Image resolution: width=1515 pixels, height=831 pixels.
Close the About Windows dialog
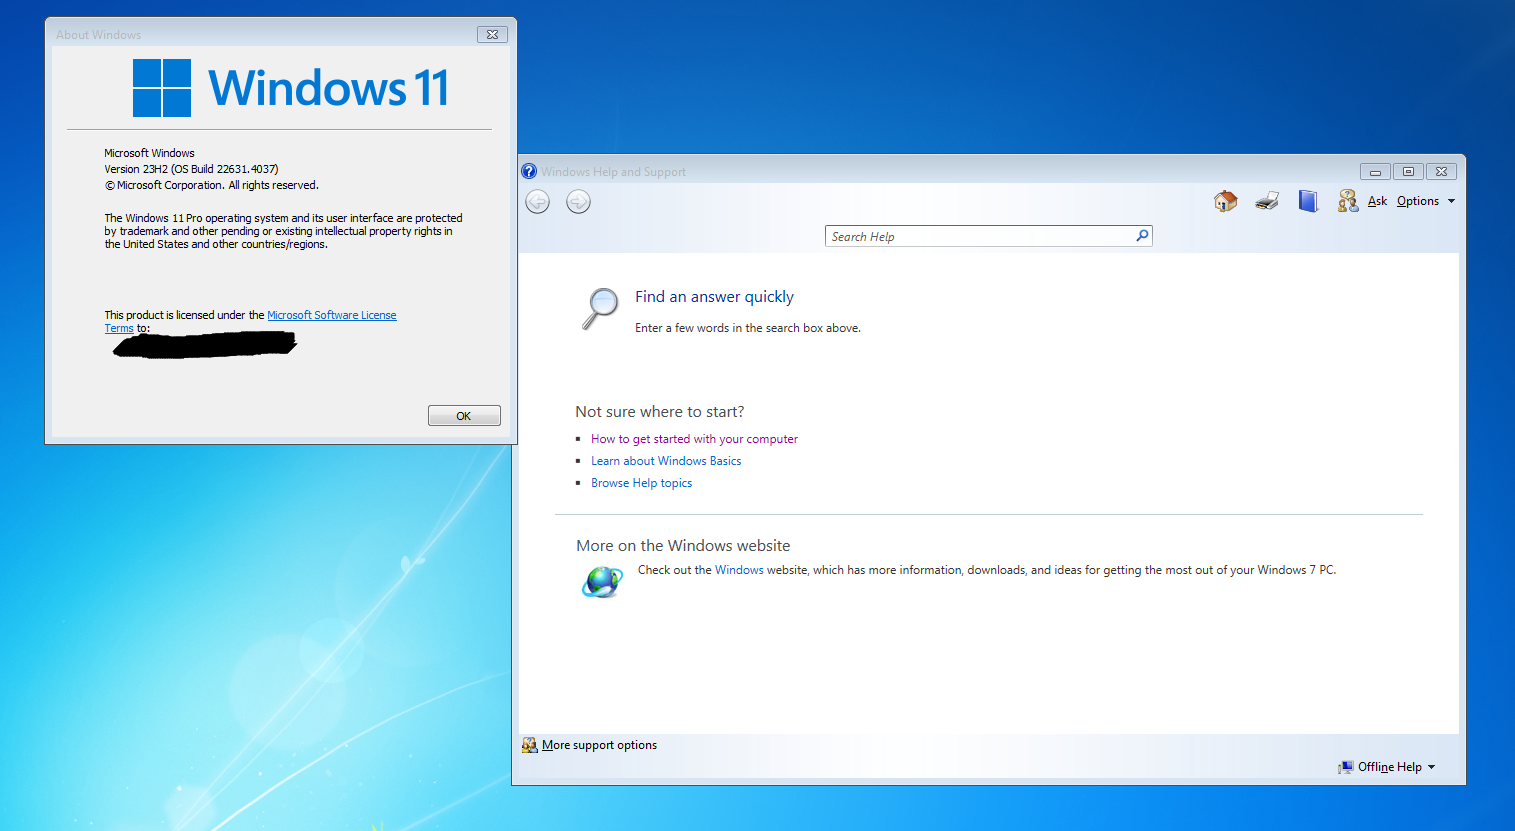point(492,34)
